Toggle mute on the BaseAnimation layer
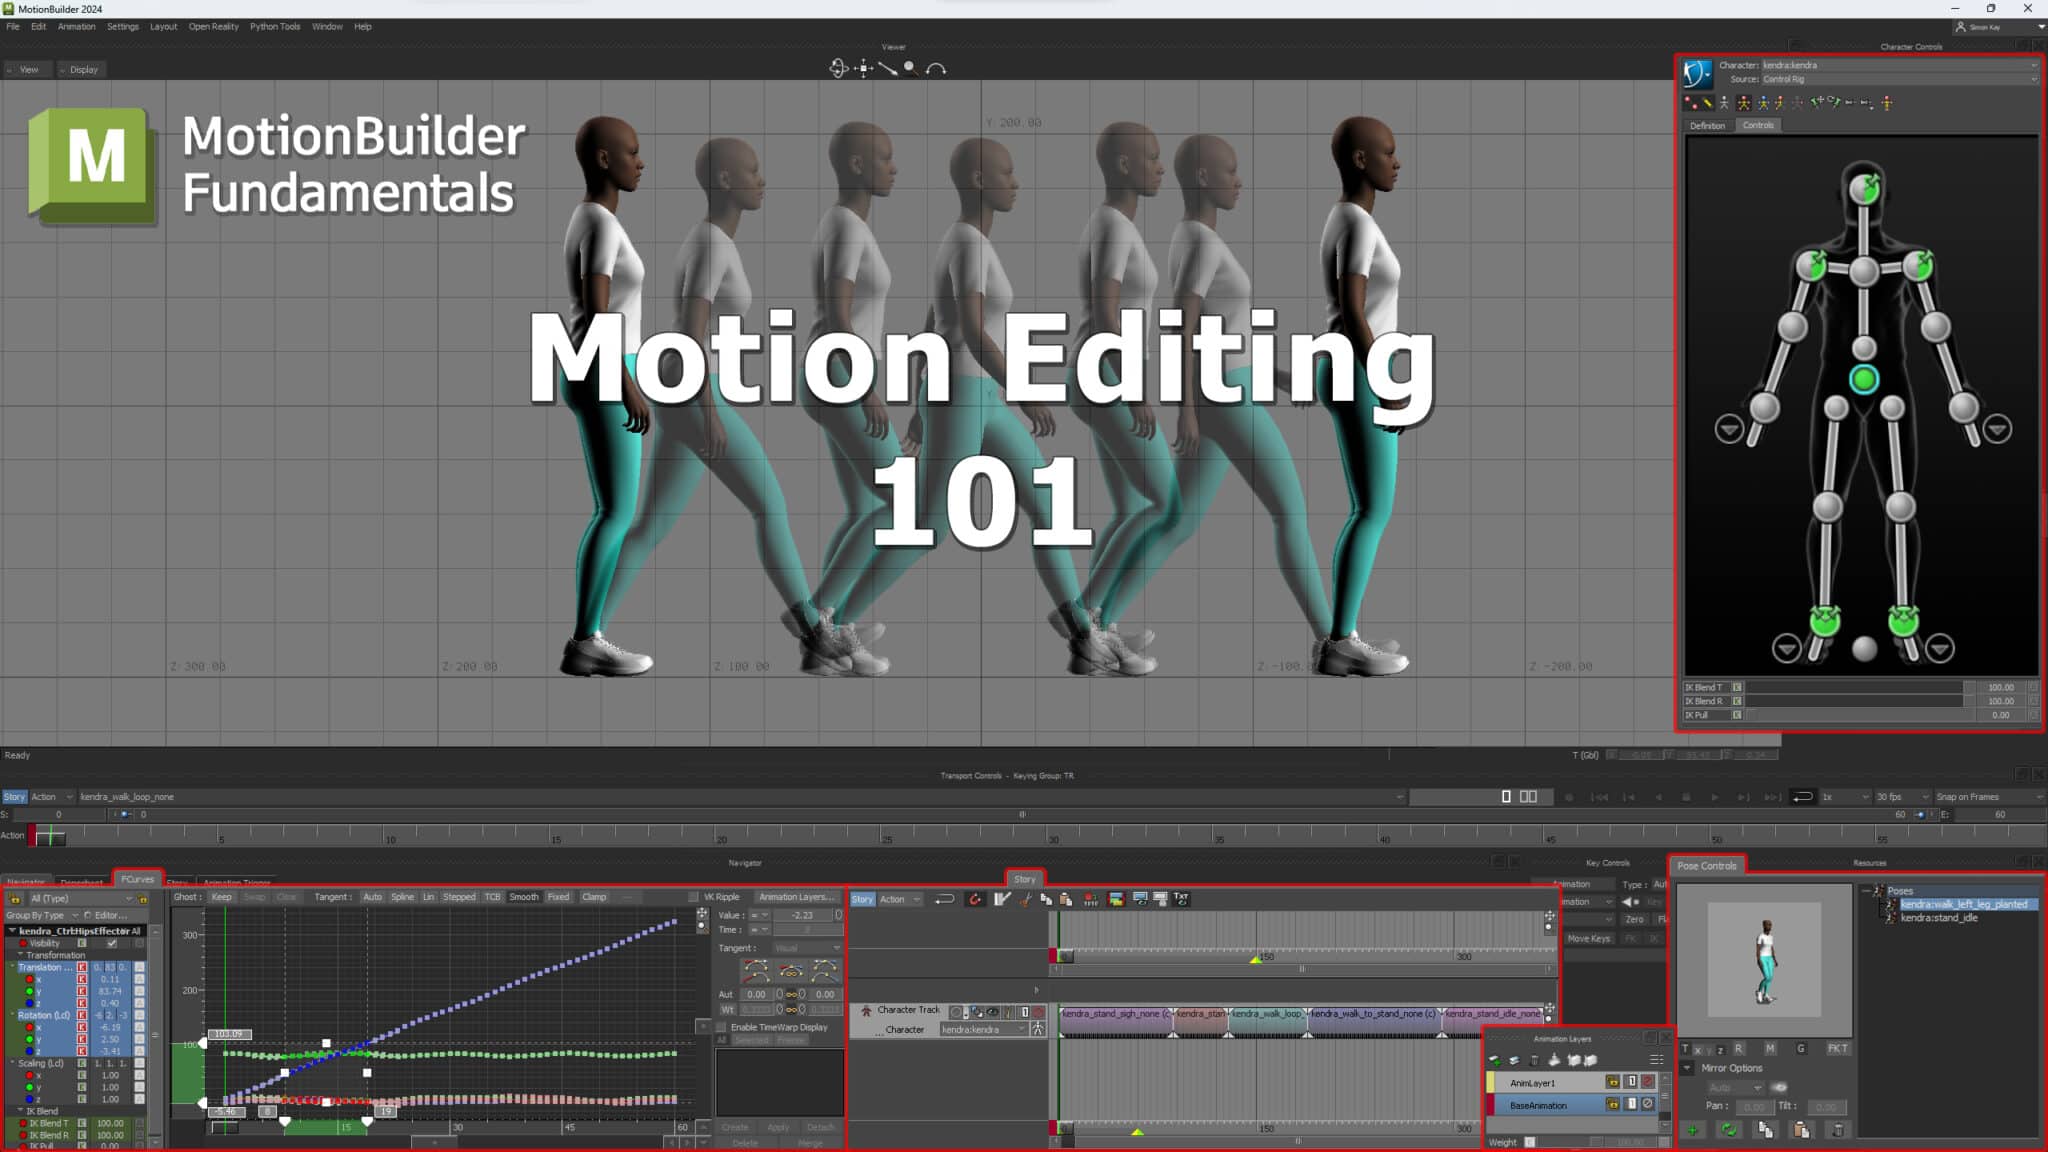 tap(1648, 1106)
